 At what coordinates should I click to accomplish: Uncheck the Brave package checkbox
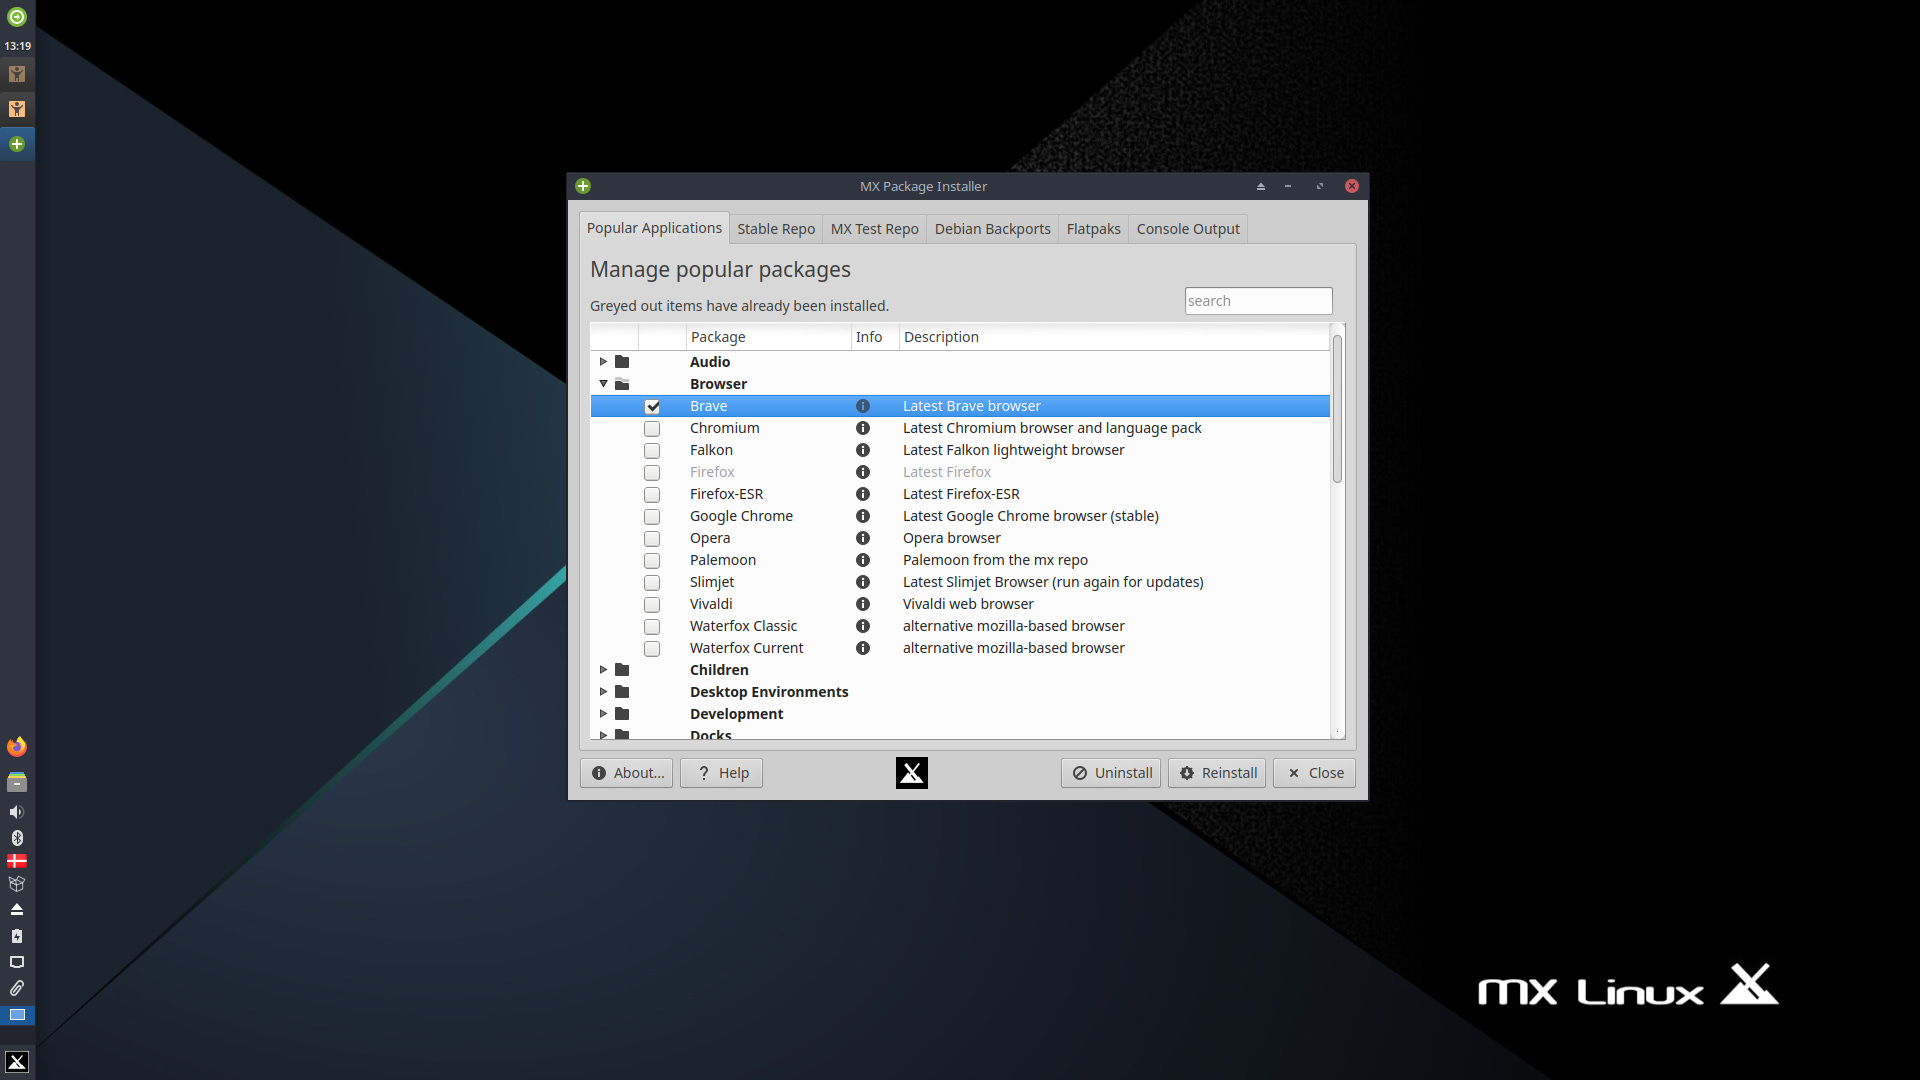coord(652,406)
